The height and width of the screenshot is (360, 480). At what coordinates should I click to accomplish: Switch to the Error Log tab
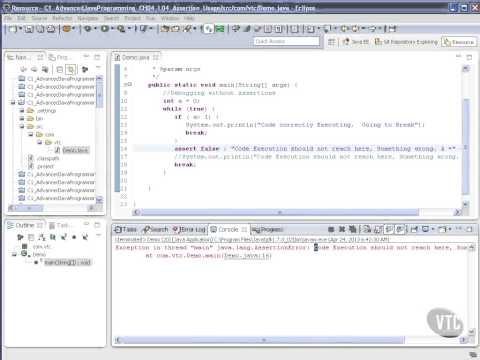pos(189,229)
